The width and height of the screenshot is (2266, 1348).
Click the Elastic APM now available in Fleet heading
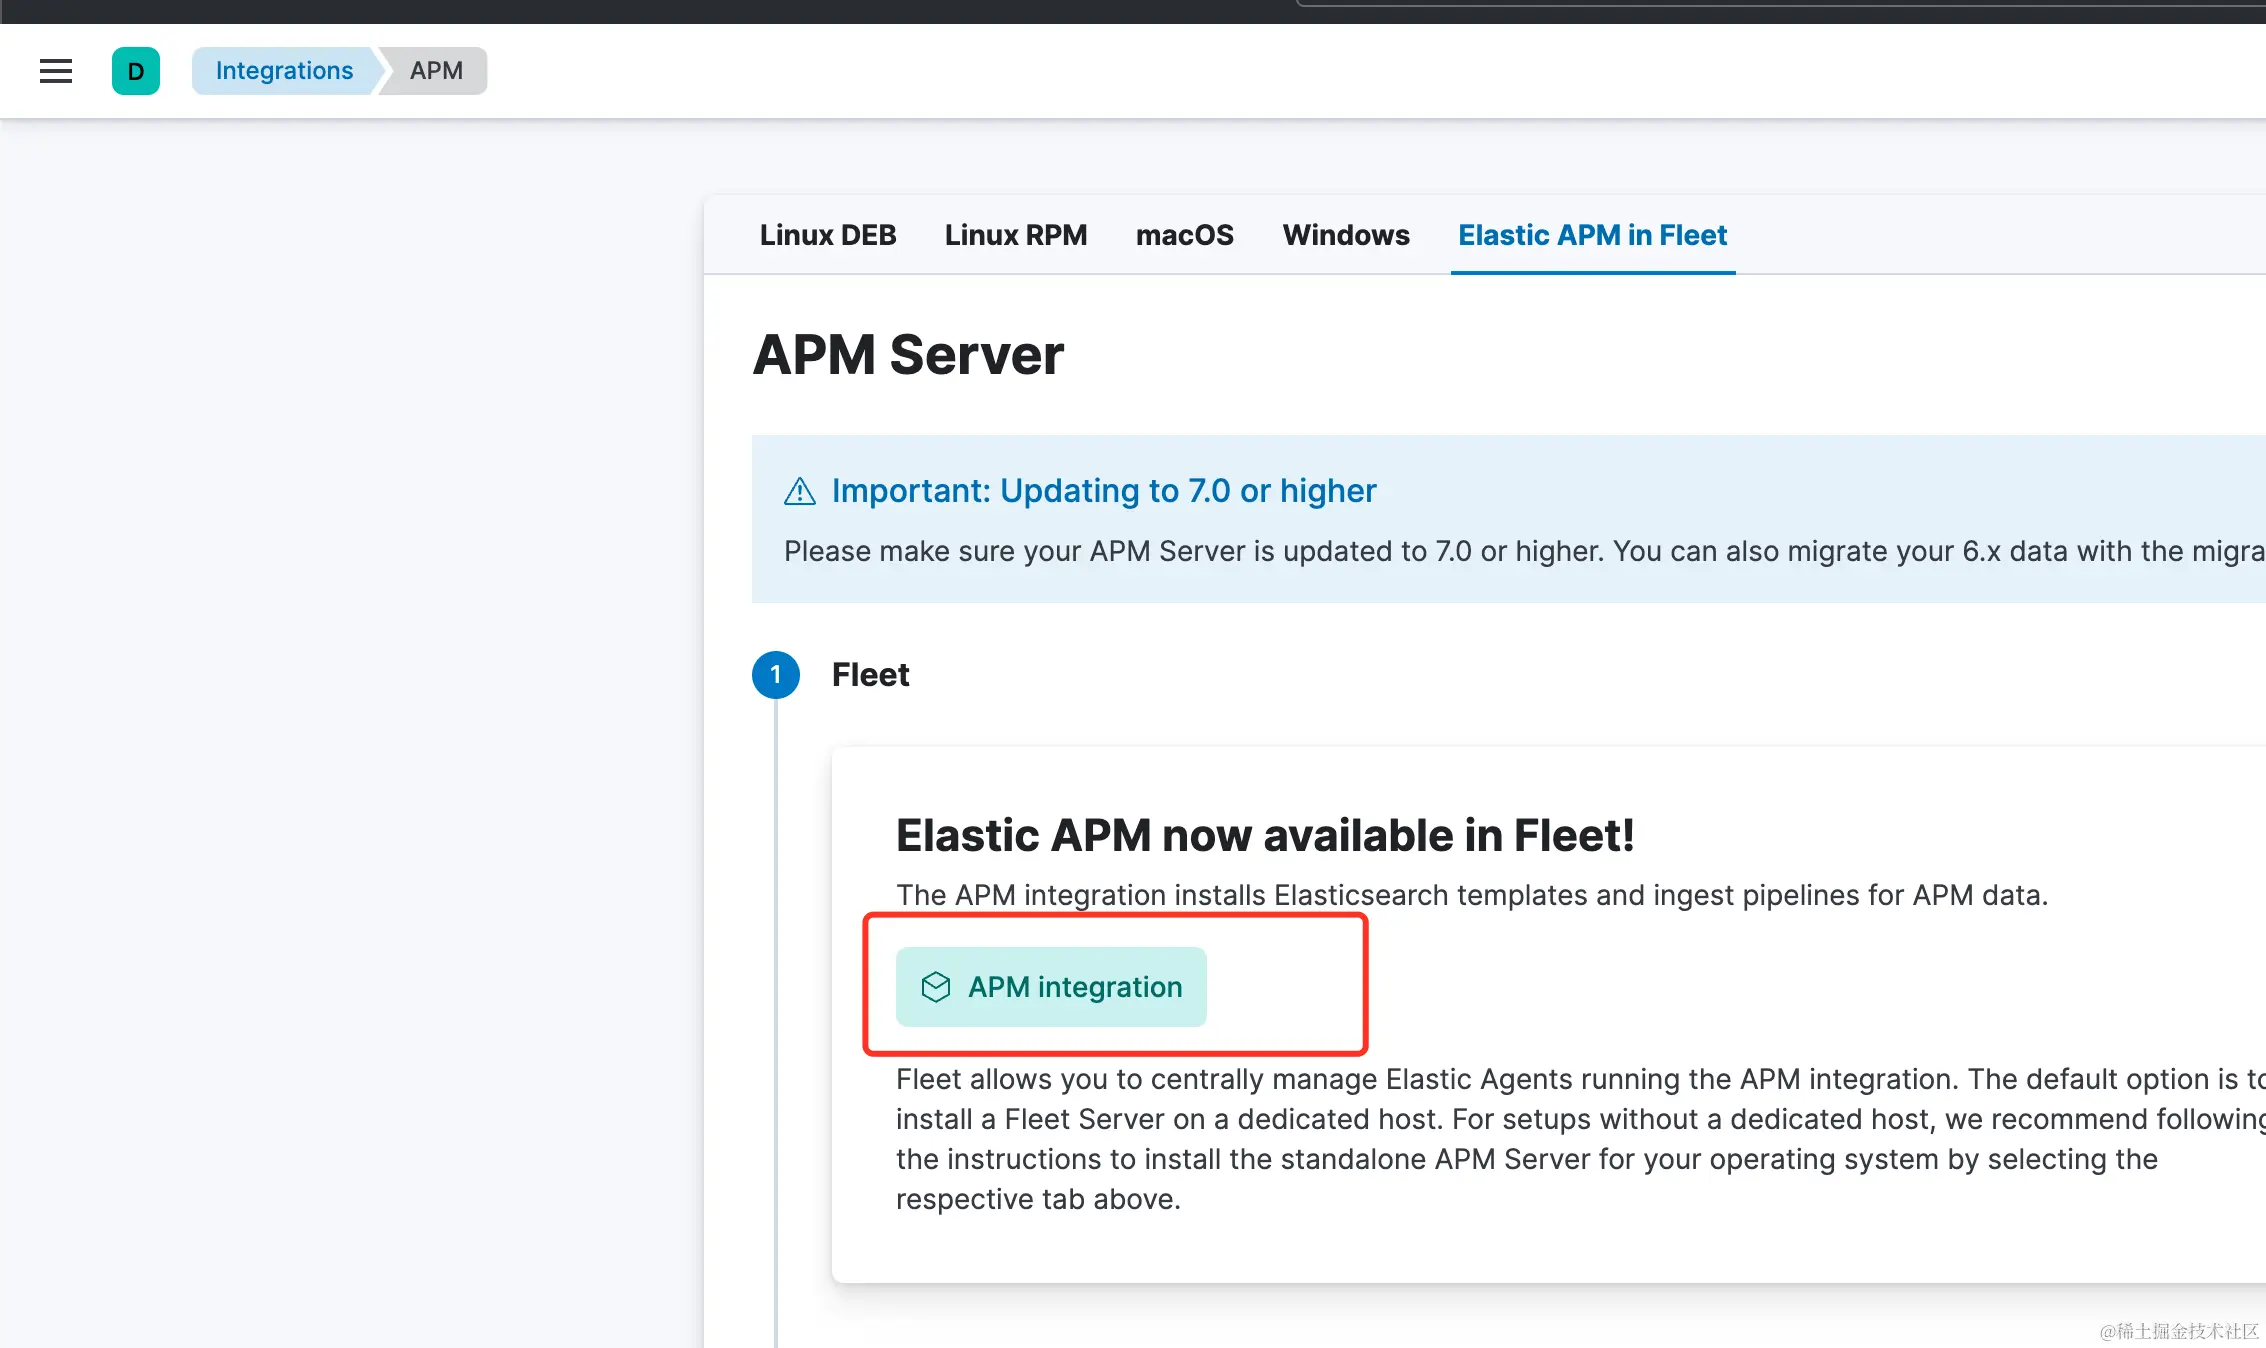coord(1264,835)
